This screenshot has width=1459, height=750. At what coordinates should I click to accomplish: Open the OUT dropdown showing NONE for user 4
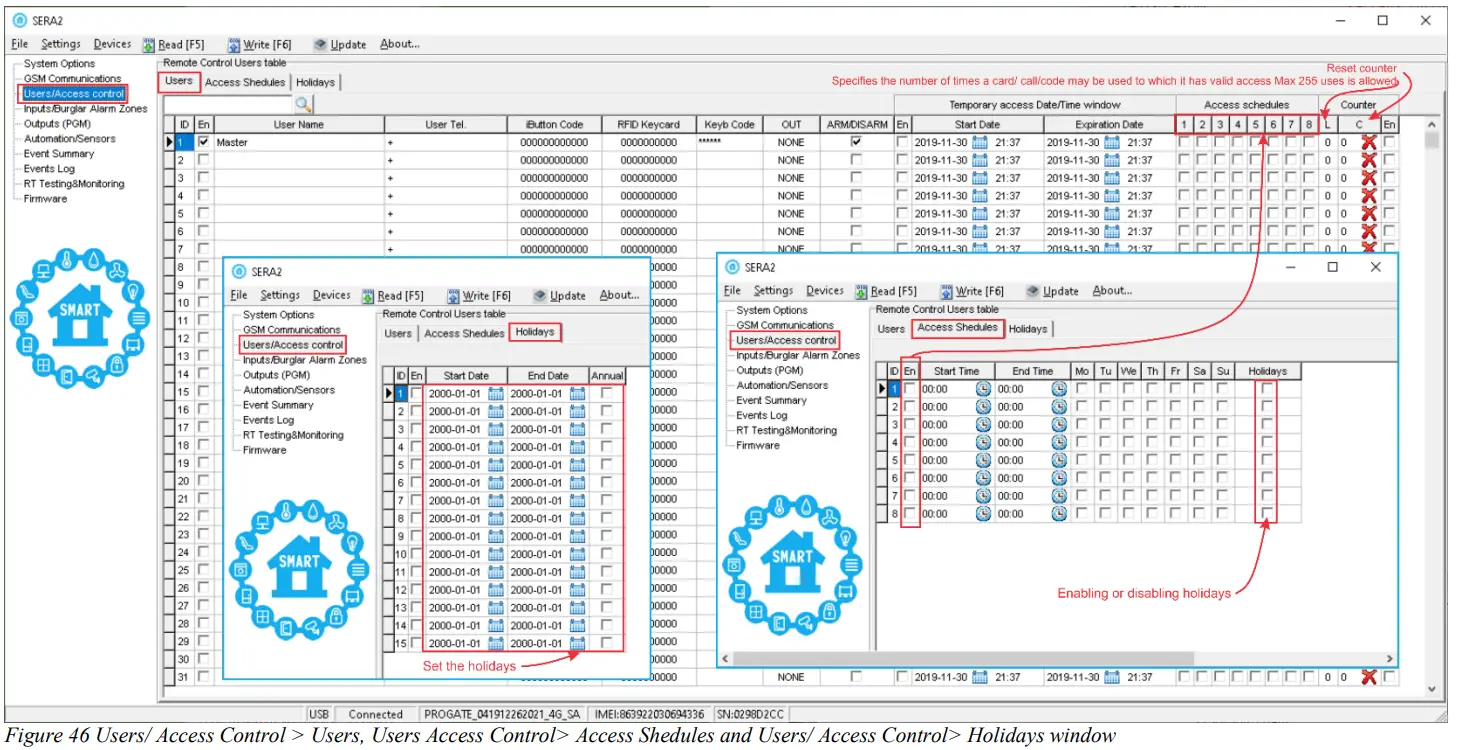tap(790, 195)
